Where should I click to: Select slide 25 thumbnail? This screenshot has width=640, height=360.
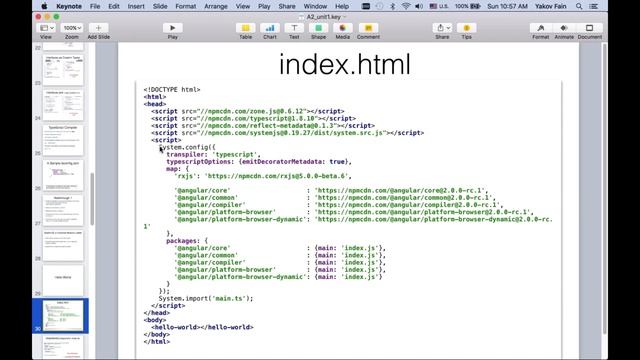(63, 140)
